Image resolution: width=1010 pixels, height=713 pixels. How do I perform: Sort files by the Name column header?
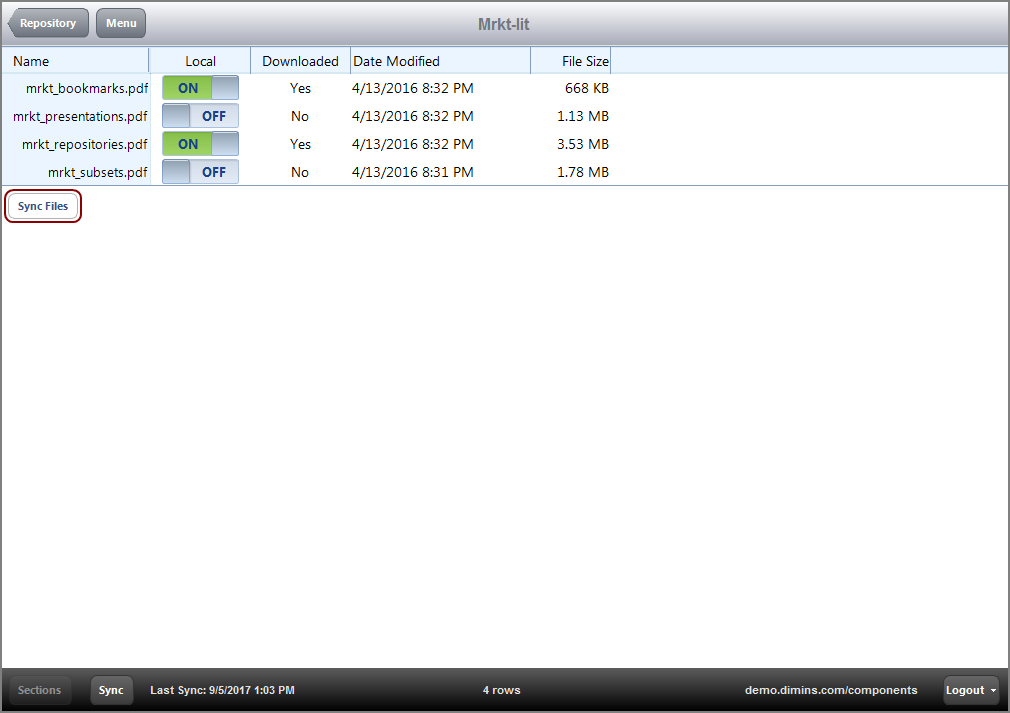click(30, 61)
